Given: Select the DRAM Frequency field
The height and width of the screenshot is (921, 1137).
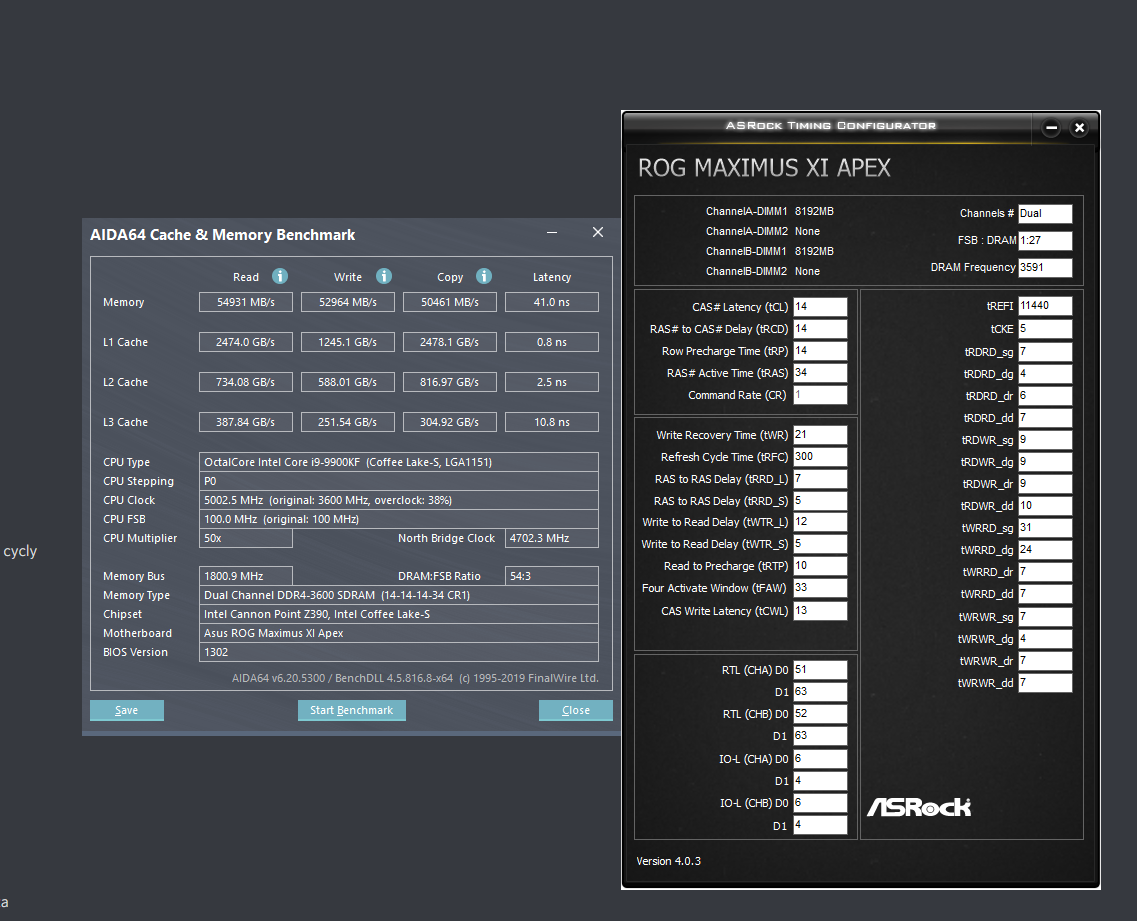Looking at the screenshot, I should pyautogui.click(x=1045, y=268).
